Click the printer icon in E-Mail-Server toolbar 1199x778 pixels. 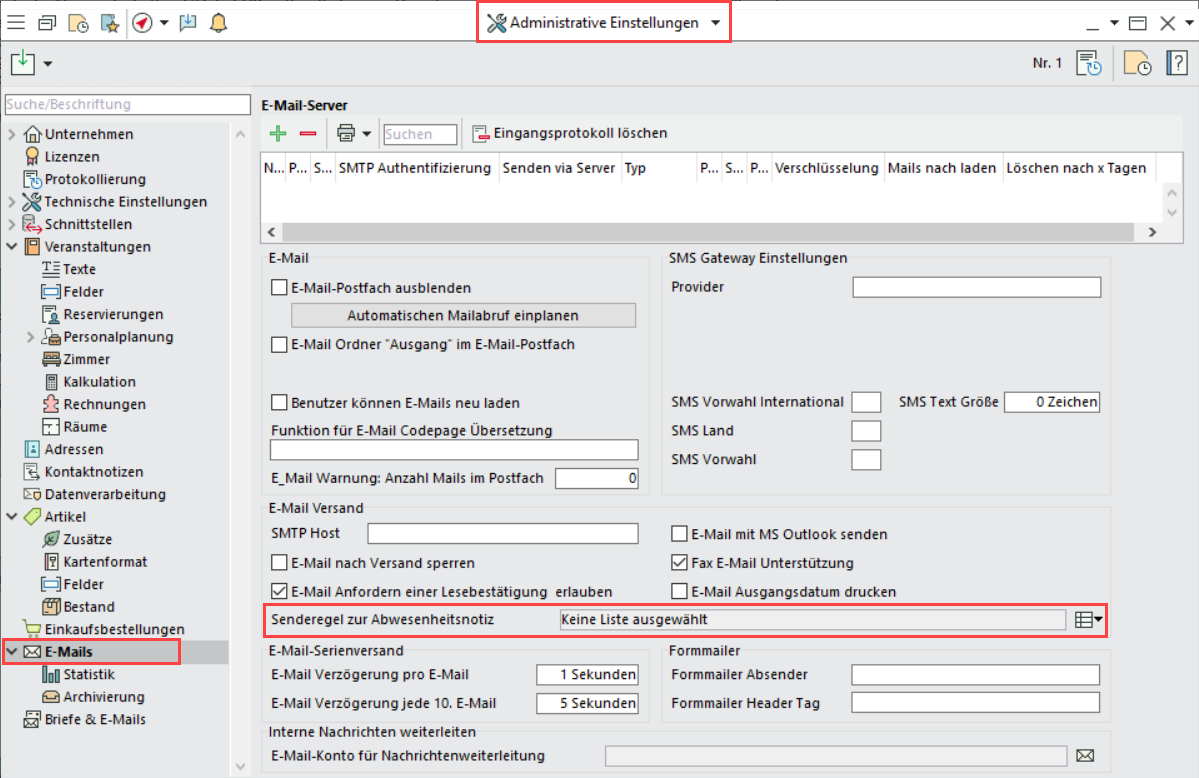(x=346, y=133)
